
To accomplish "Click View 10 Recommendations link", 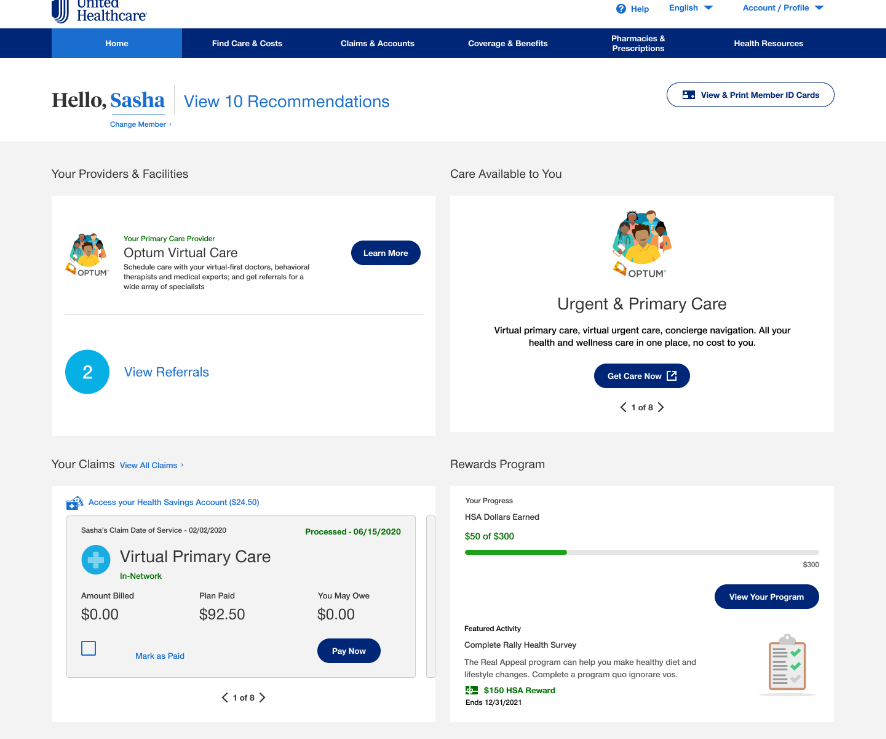I will pos(286,102).
